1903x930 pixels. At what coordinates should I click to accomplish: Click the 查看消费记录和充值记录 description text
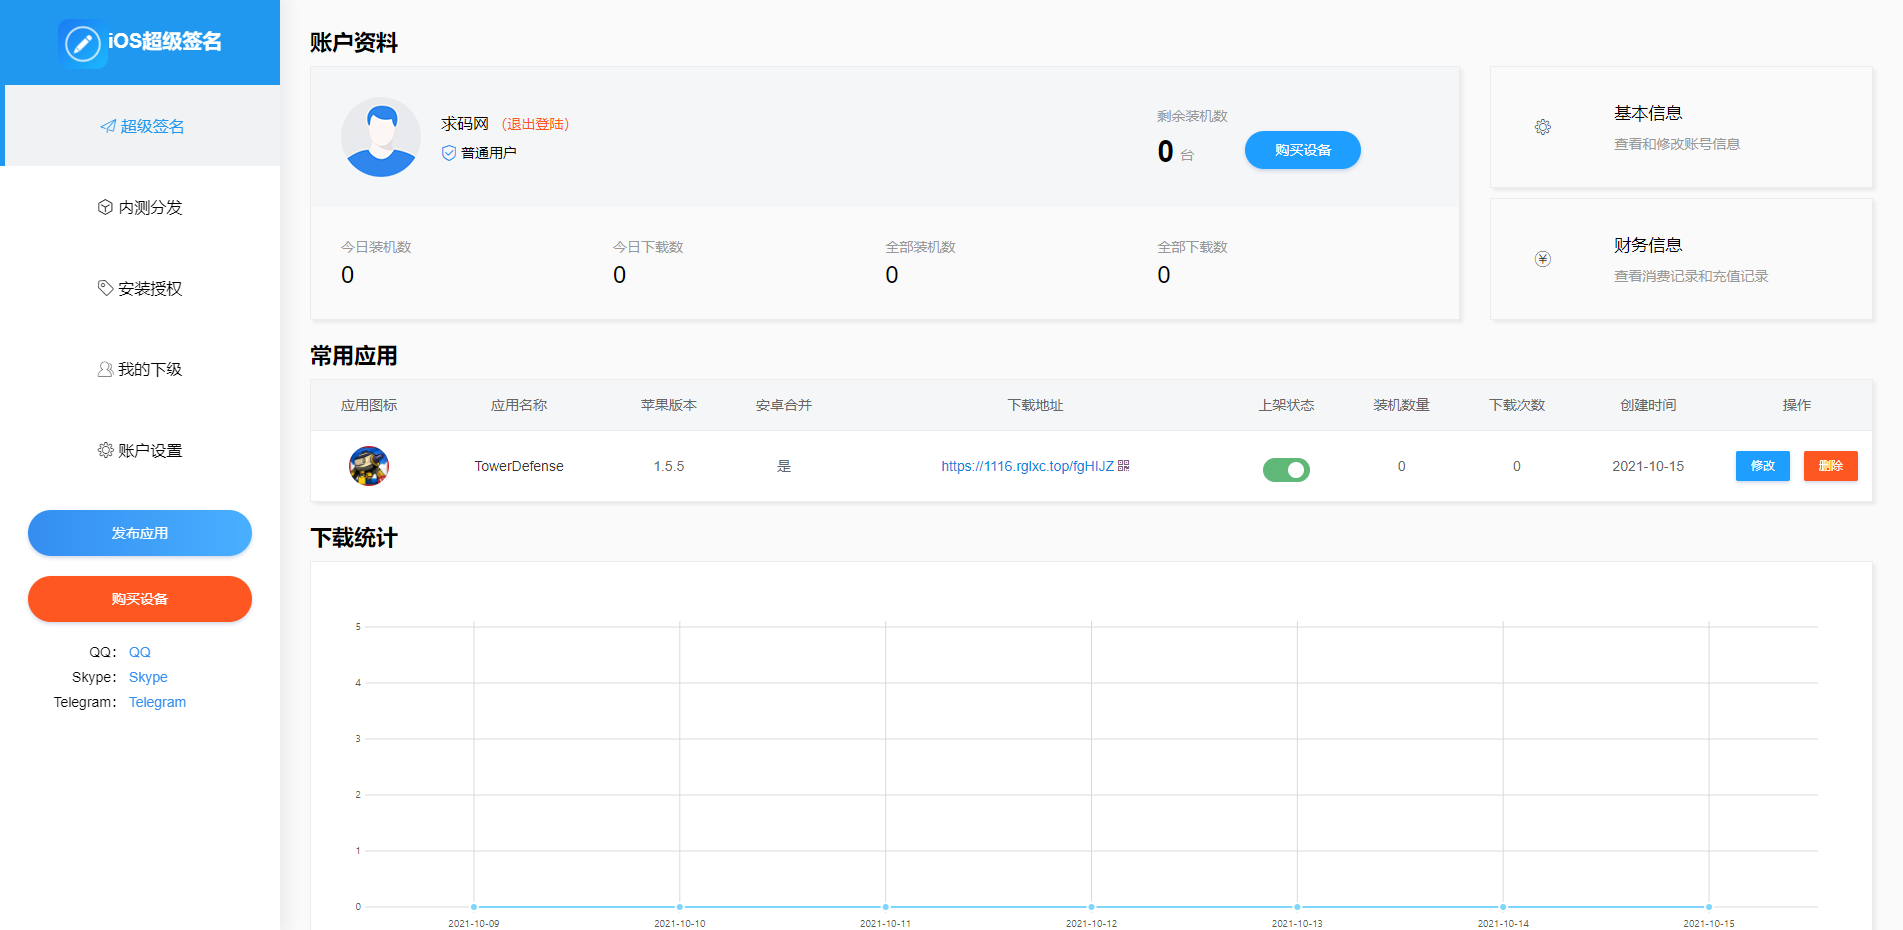(x=1691, y=276)
